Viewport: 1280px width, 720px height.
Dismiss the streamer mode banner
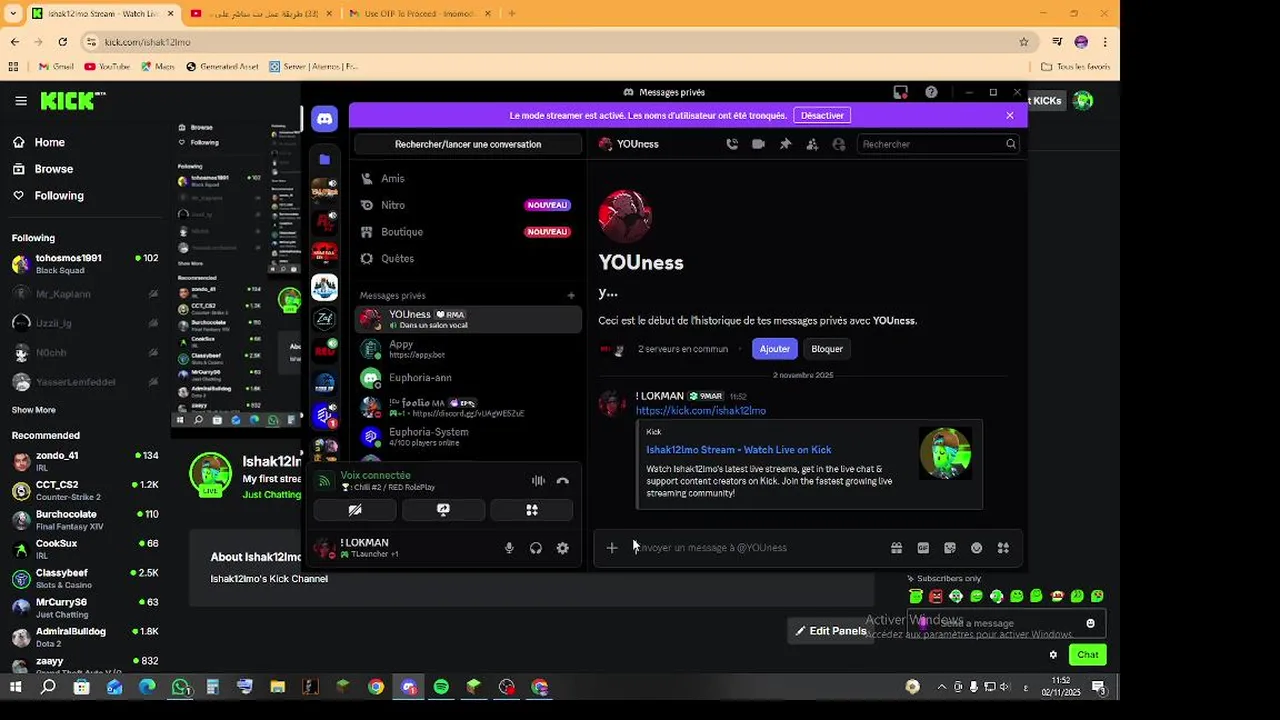pyautogui.click(x=1010, y=115)
